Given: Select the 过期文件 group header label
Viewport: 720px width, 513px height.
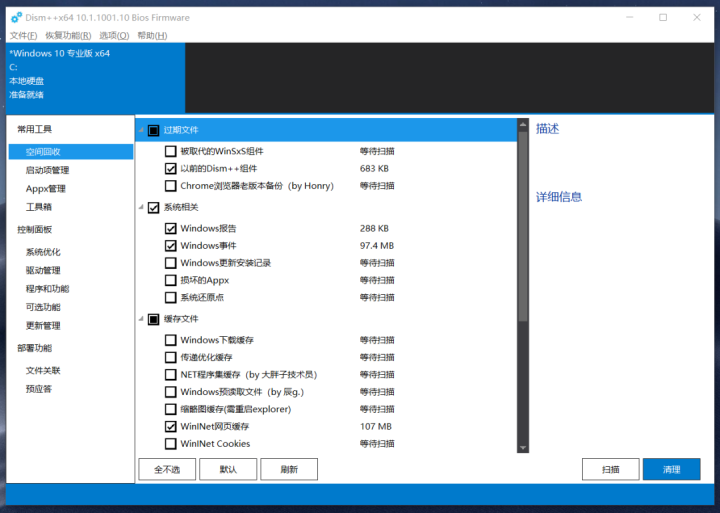Looking at the screenshot, I should pos(181,130).
